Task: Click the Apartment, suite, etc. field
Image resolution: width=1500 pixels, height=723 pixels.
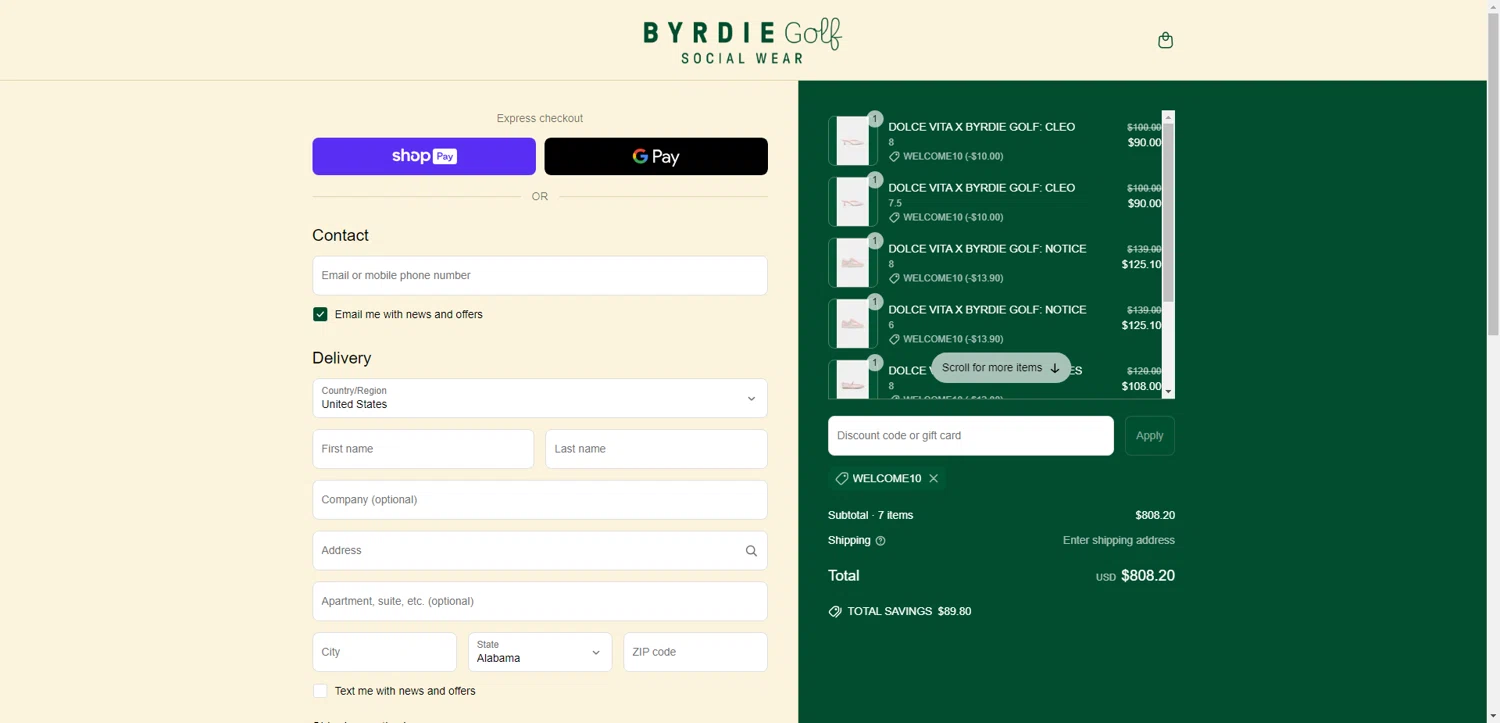Action: 540,602
